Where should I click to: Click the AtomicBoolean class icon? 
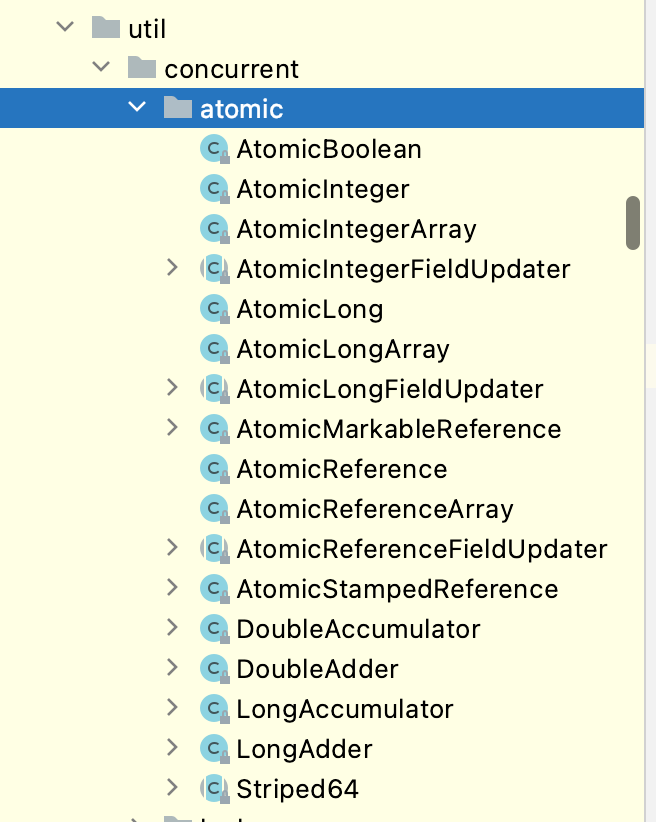coord(214,149)
